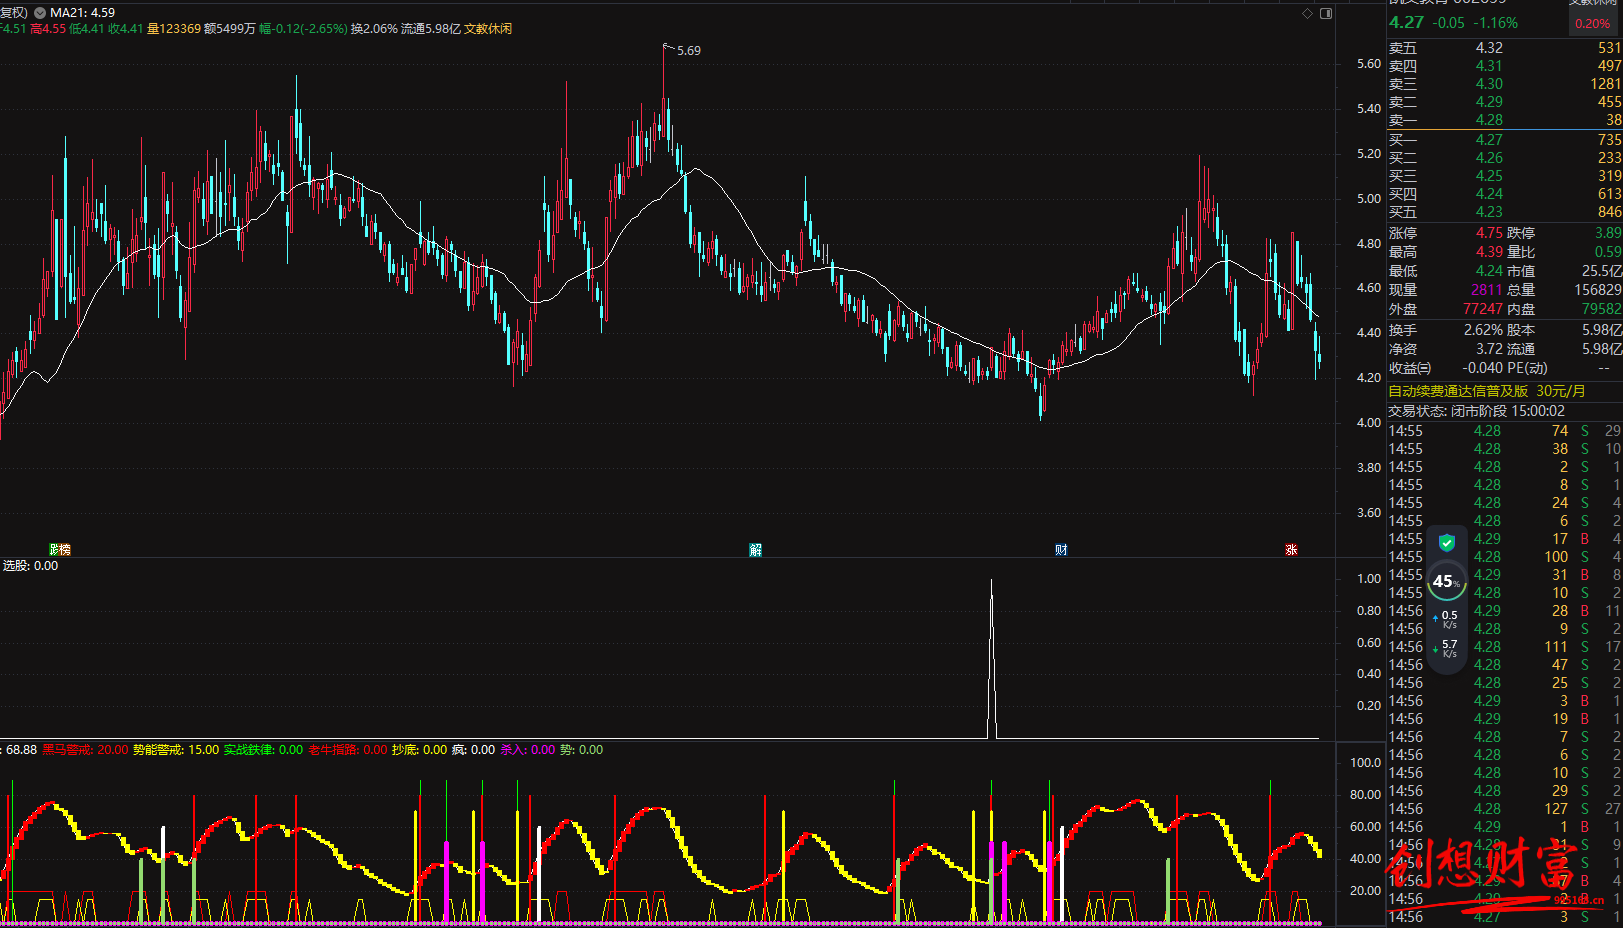This screenshot has width=1623, height=928.
Task: Select the 14:55 tick with volume 74
Action: point(1505,431)
